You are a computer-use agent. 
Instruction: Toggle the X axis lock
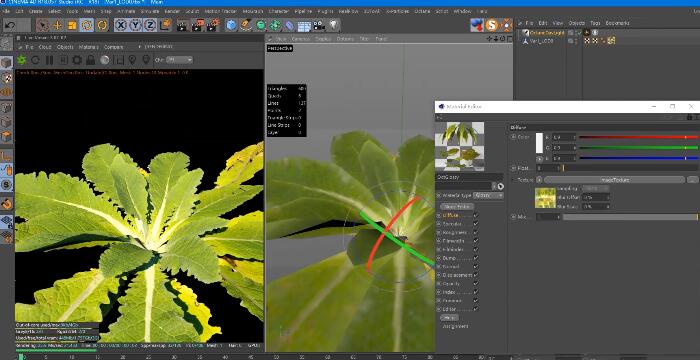click(x=121, y=25)
